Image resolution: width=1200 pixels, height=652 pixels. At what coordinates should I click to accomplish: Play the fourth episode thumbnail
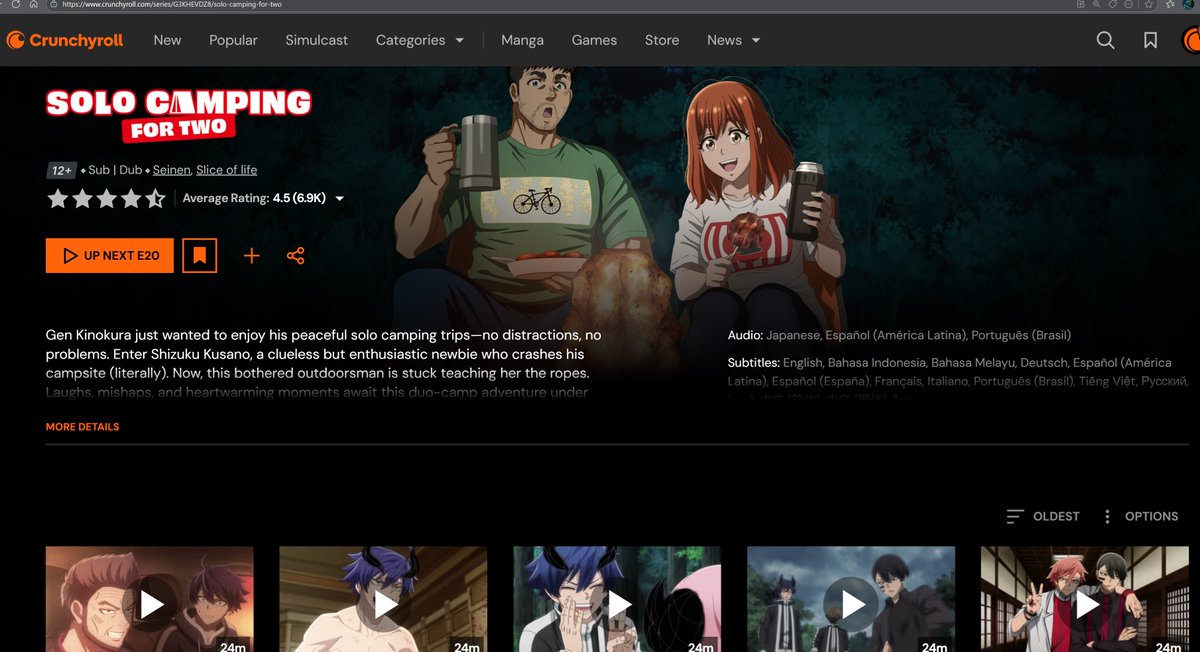(851, 599)
